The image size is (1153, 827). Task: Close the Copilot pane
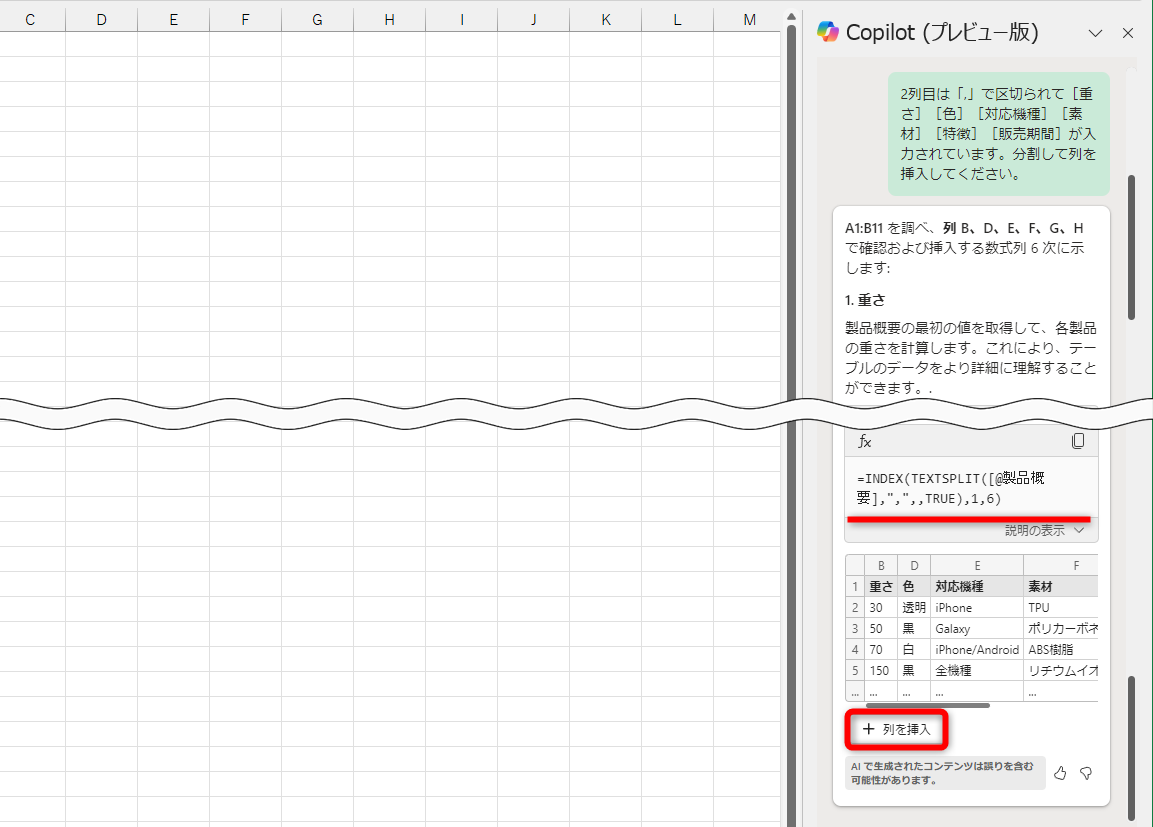[x=1128, y=32]
